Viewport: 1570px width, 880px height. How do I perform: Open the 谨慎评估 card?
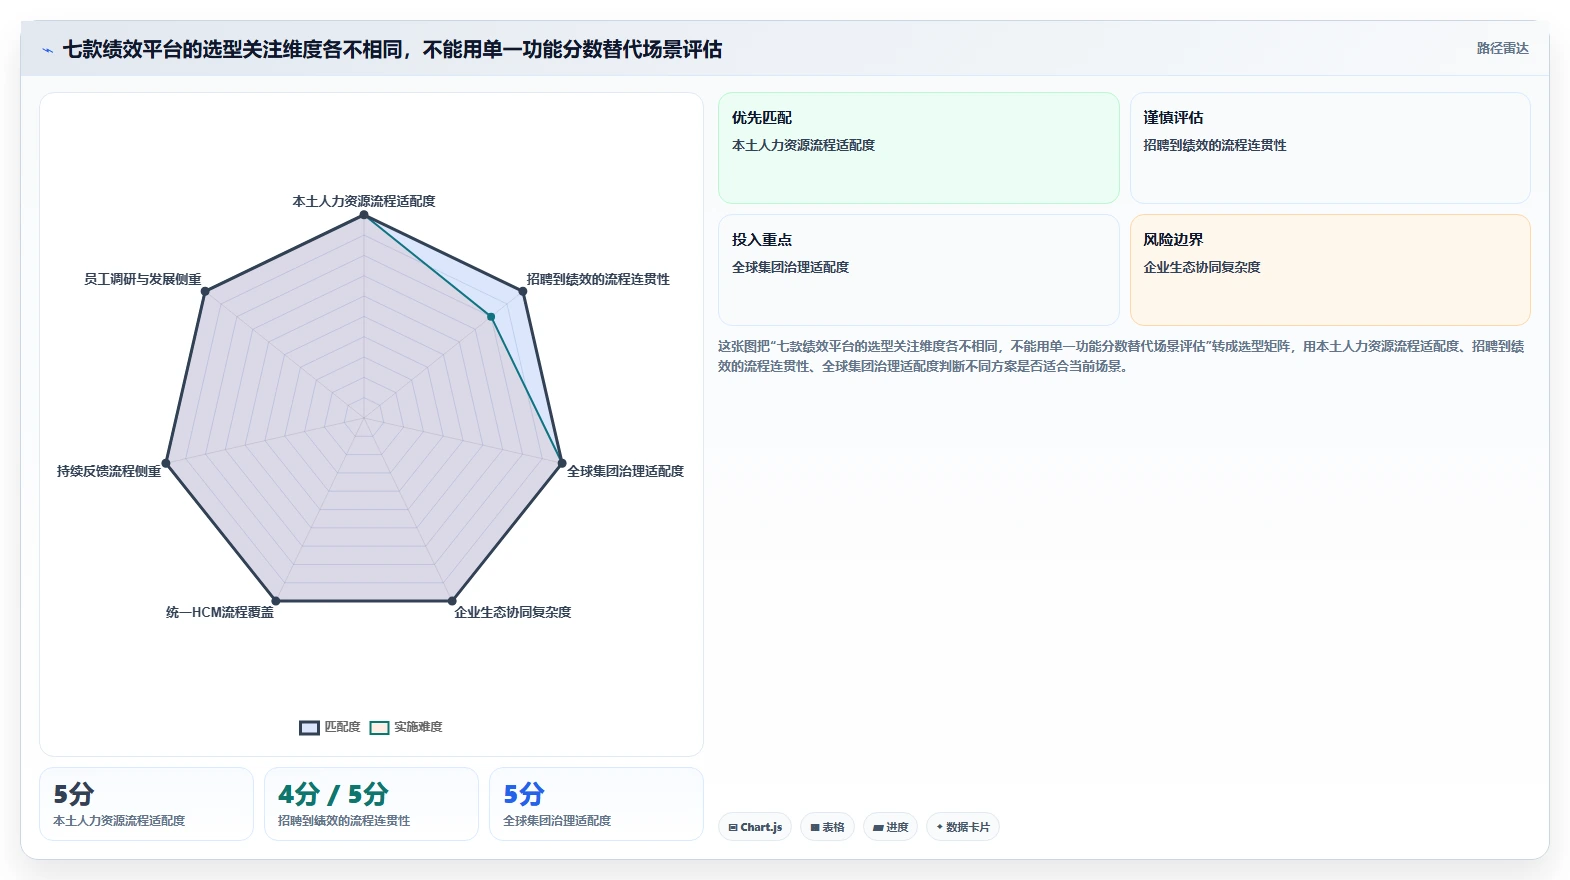click(x=1330, y=148)
